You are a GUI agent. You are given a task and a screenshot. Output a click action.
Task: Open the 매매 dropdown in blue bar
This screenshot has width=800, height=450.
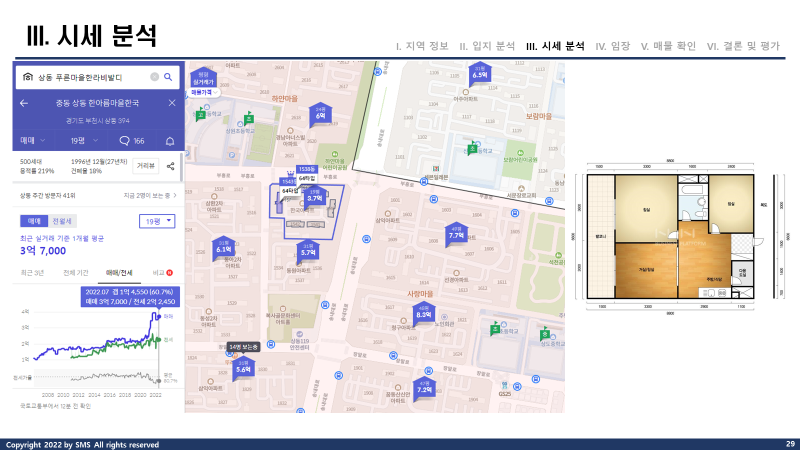[x=33, y=140]
